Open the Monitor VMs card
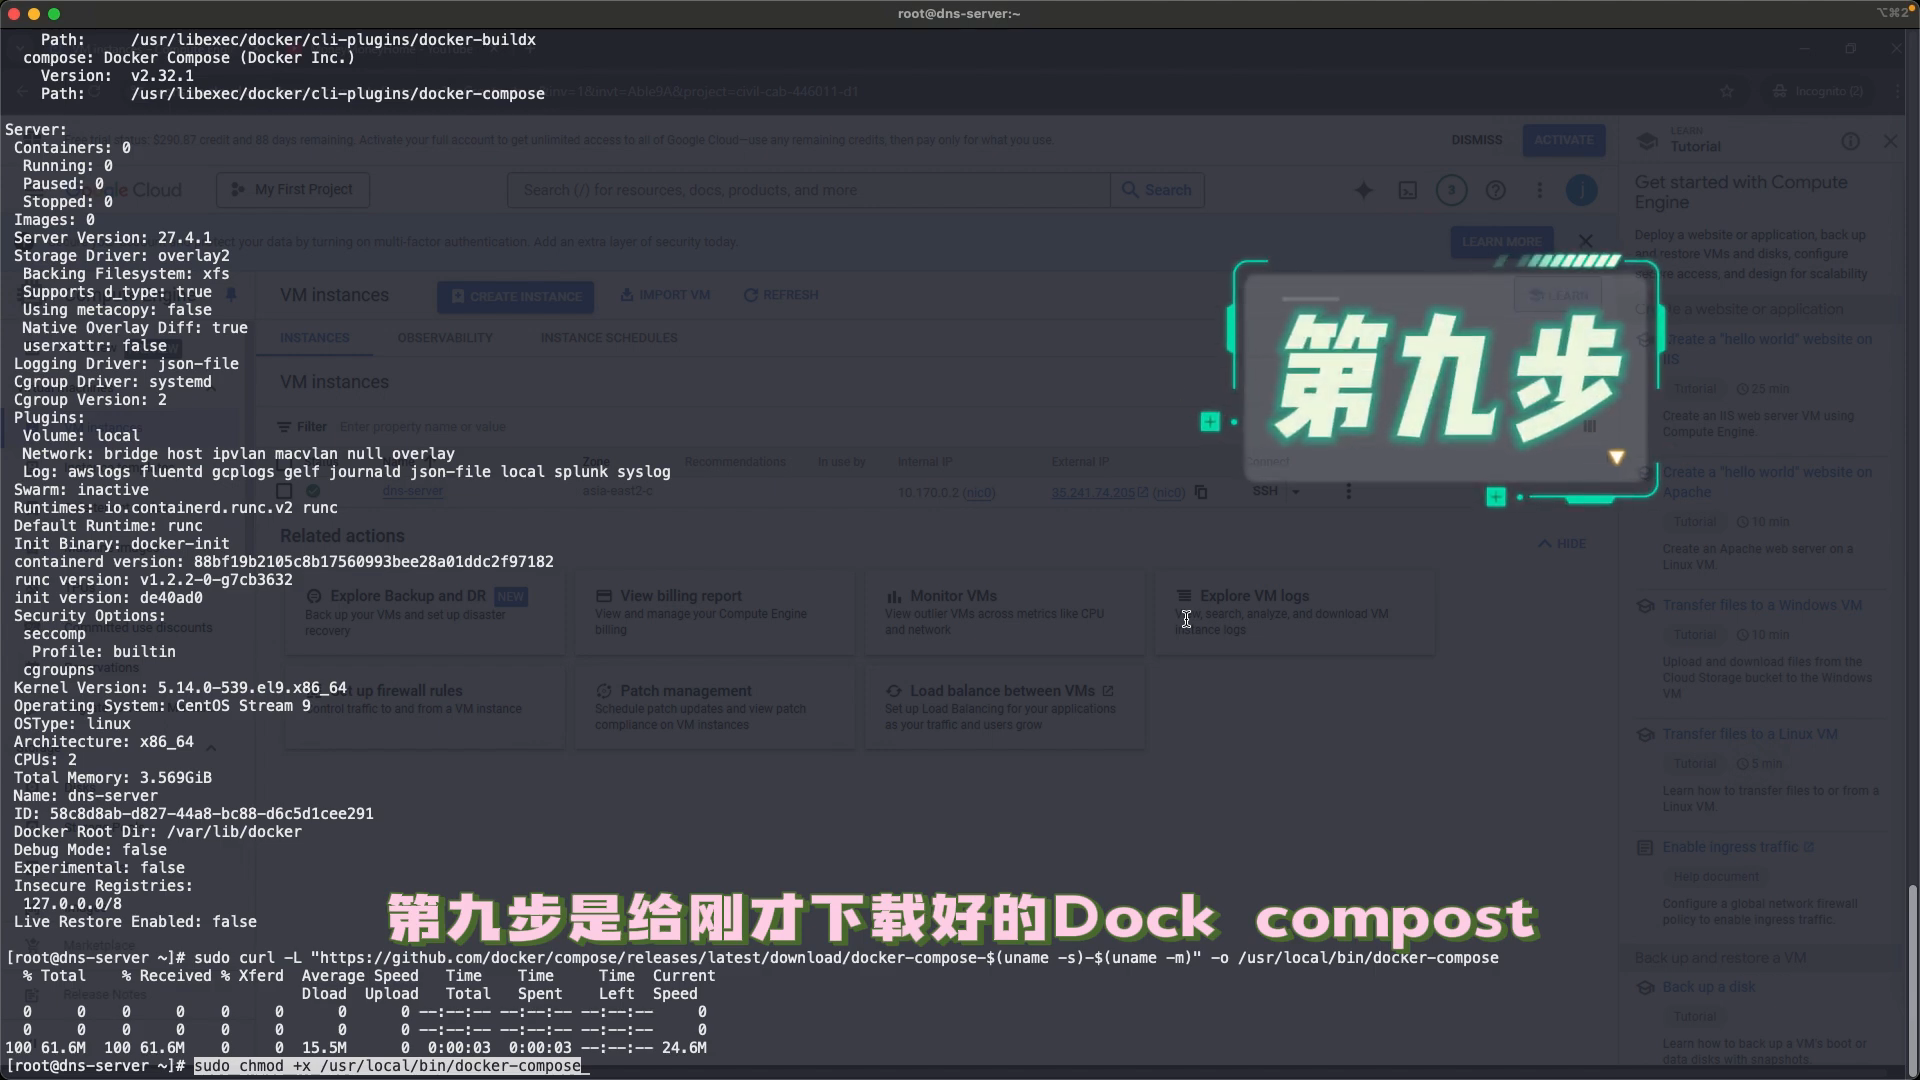Viewport: 1920px width, 1080px height. 1004,612
